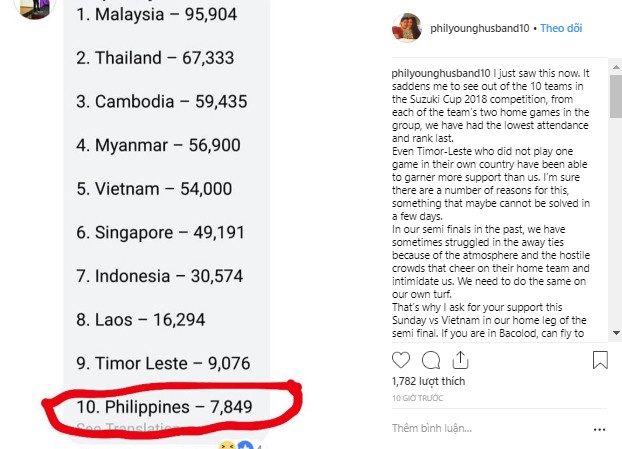The width and height of the screenshot is (622, 449).
Task: Save post with the bookmark icon
Action: pos(600,360)
